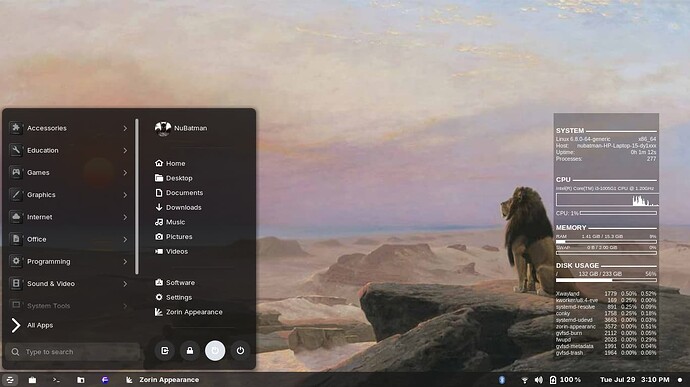Open the Bluetooth tray indicator
This screenshot has height=387, width=690.
502,380
